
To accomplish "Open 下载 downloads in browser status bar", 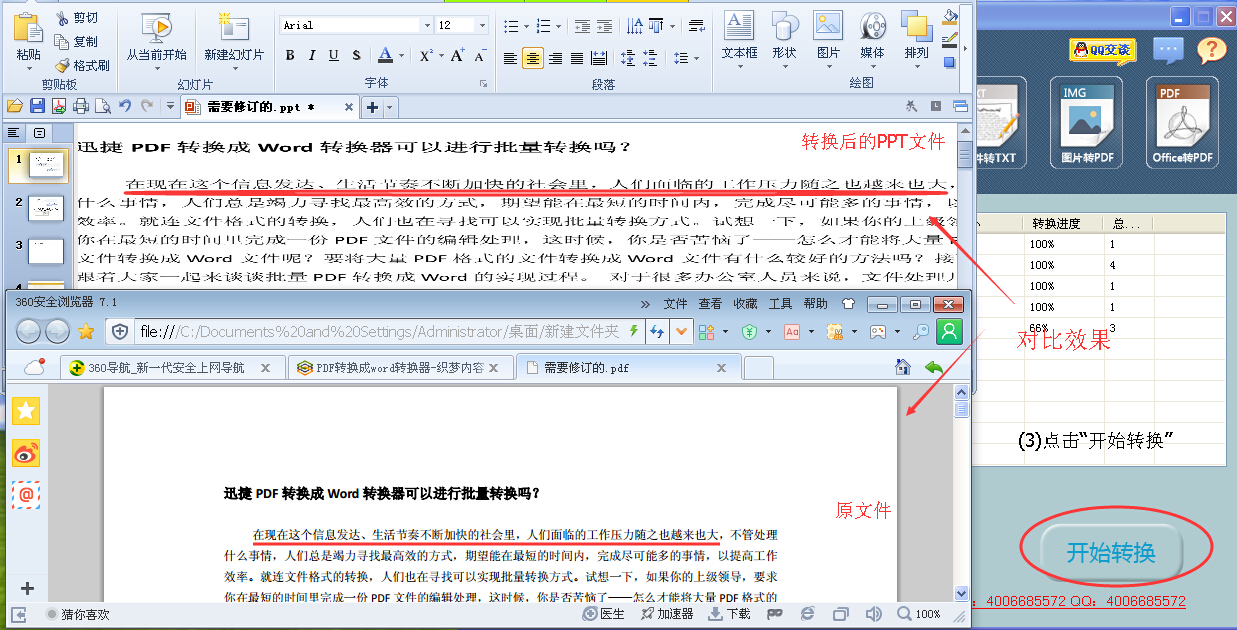I will point(730,614).
